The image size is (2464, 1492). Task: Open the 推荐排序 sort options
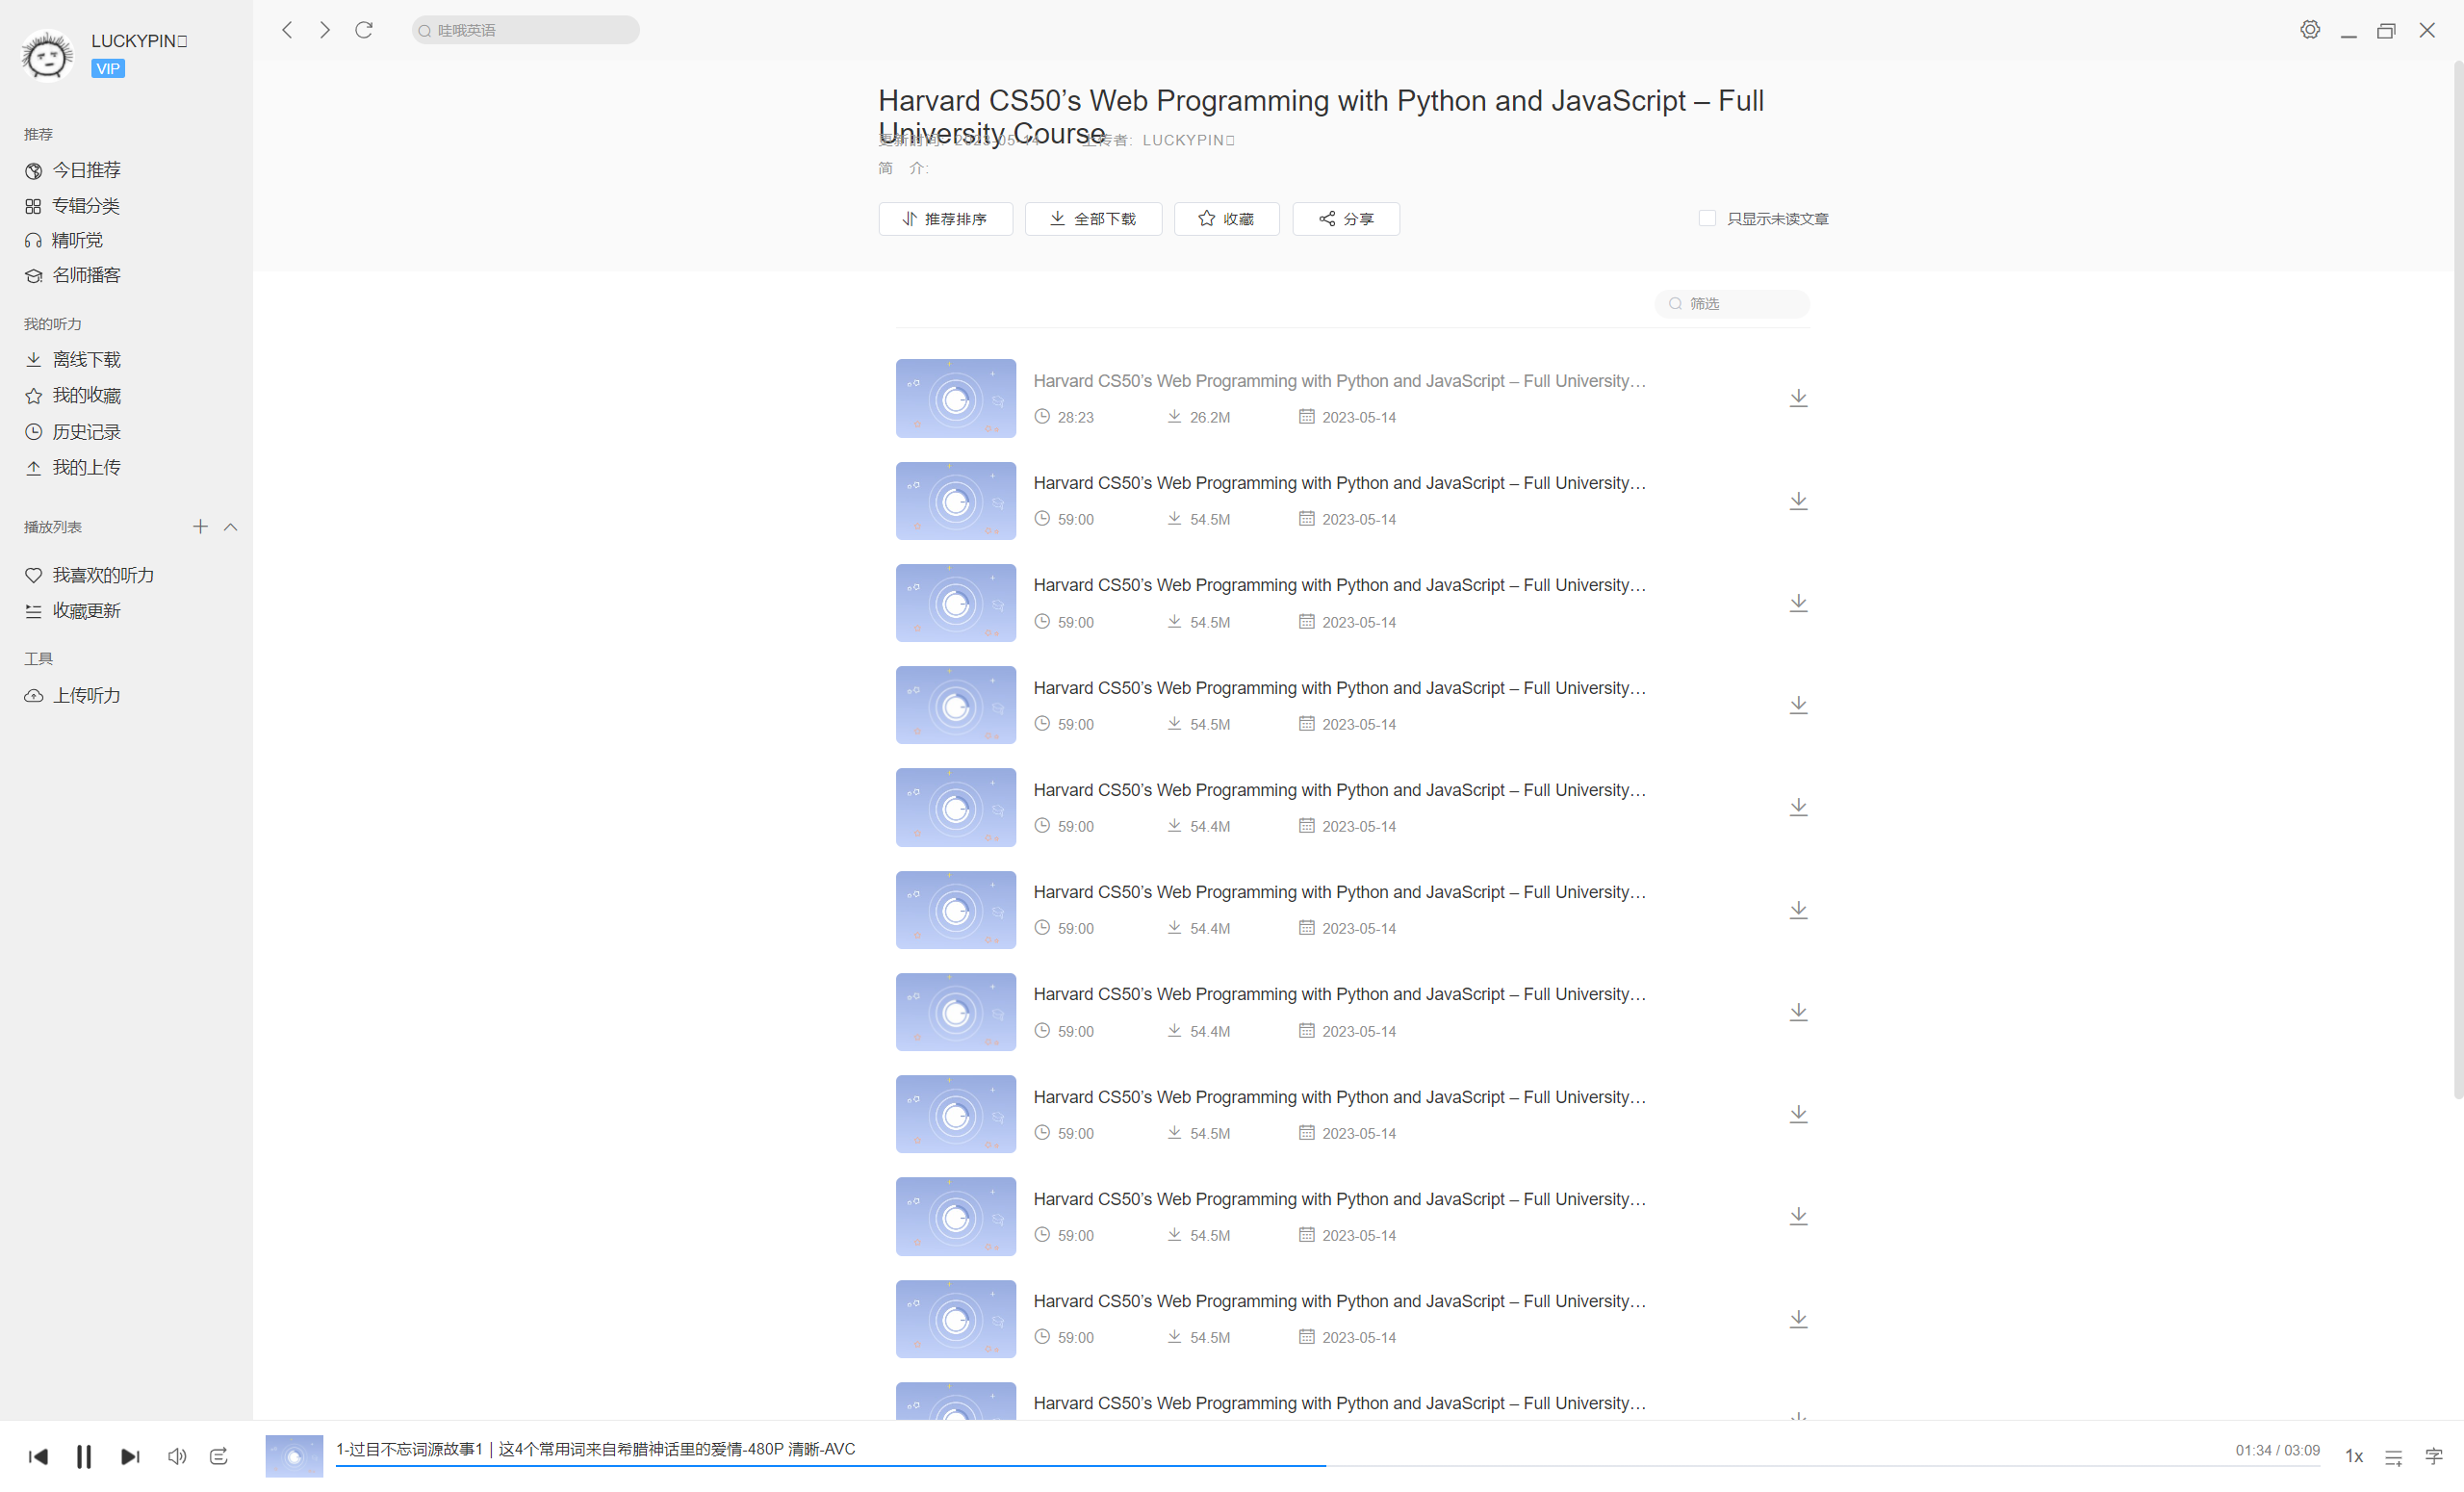pyautogui.click(x=945, y=218)
